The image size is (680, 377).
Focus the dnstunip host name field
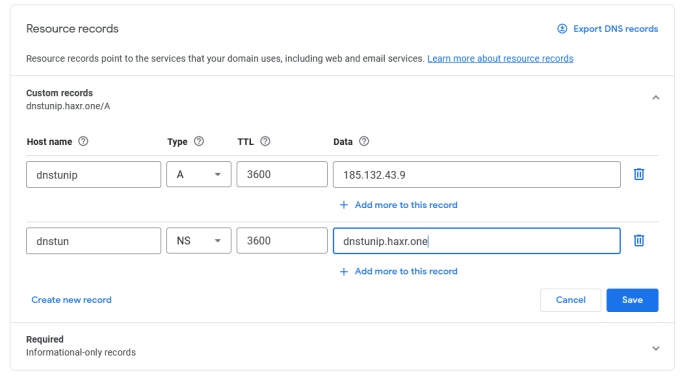click(93, 174)
